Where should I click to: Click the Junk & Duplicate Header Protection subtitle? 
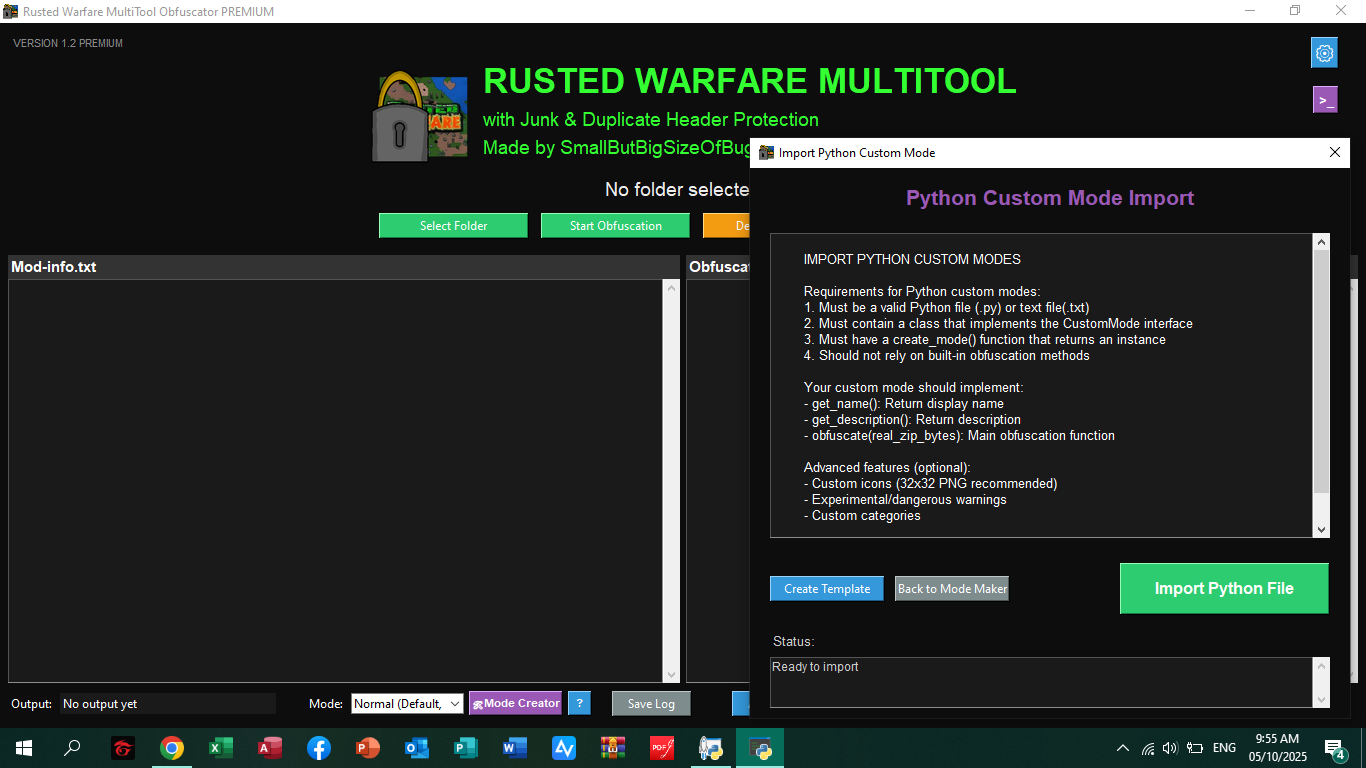651,119
